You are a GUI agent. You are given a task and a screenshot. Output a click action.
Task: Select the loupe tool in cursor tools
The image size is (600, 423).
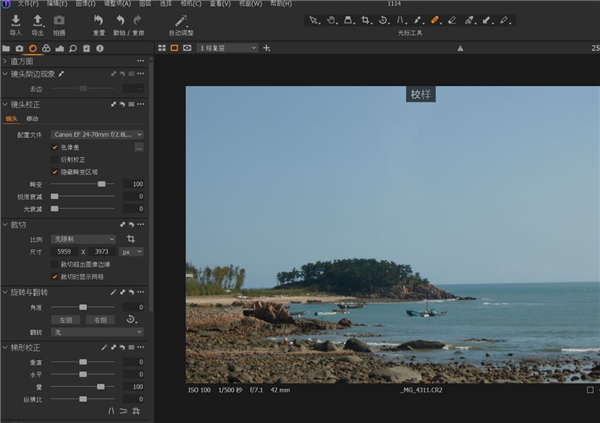(x=349, y=20)
